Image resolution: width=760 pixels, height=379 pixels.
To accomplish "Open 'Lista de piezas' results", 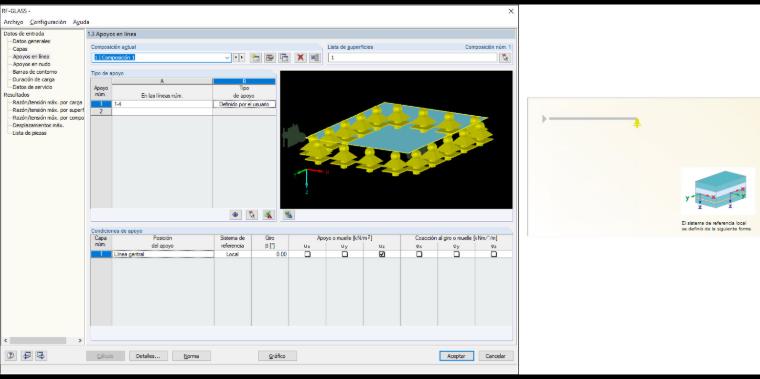I will click(30, 133).
